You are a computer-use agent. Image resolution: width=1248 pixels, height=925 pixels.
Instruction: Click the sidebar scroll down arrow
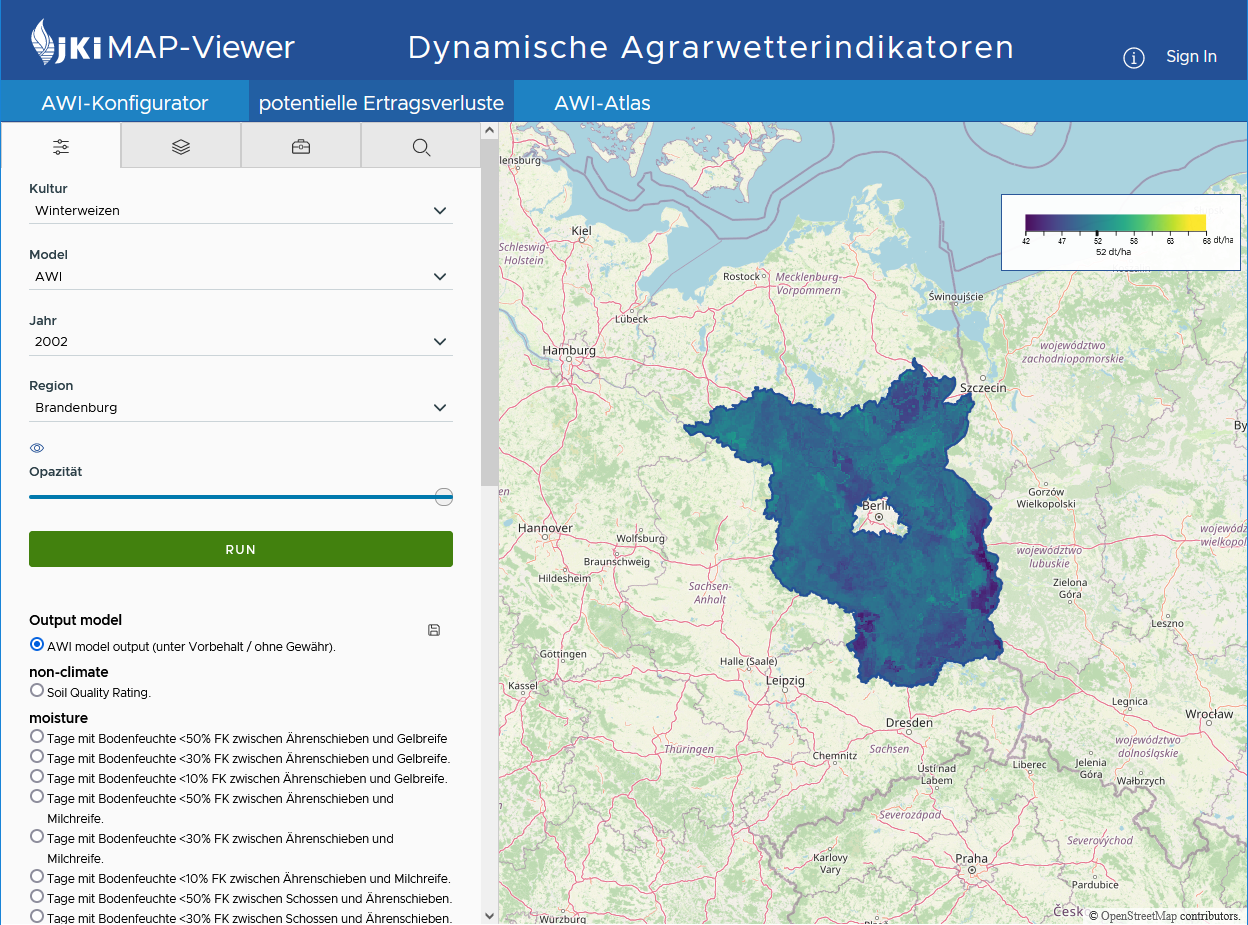click(489, 915)
